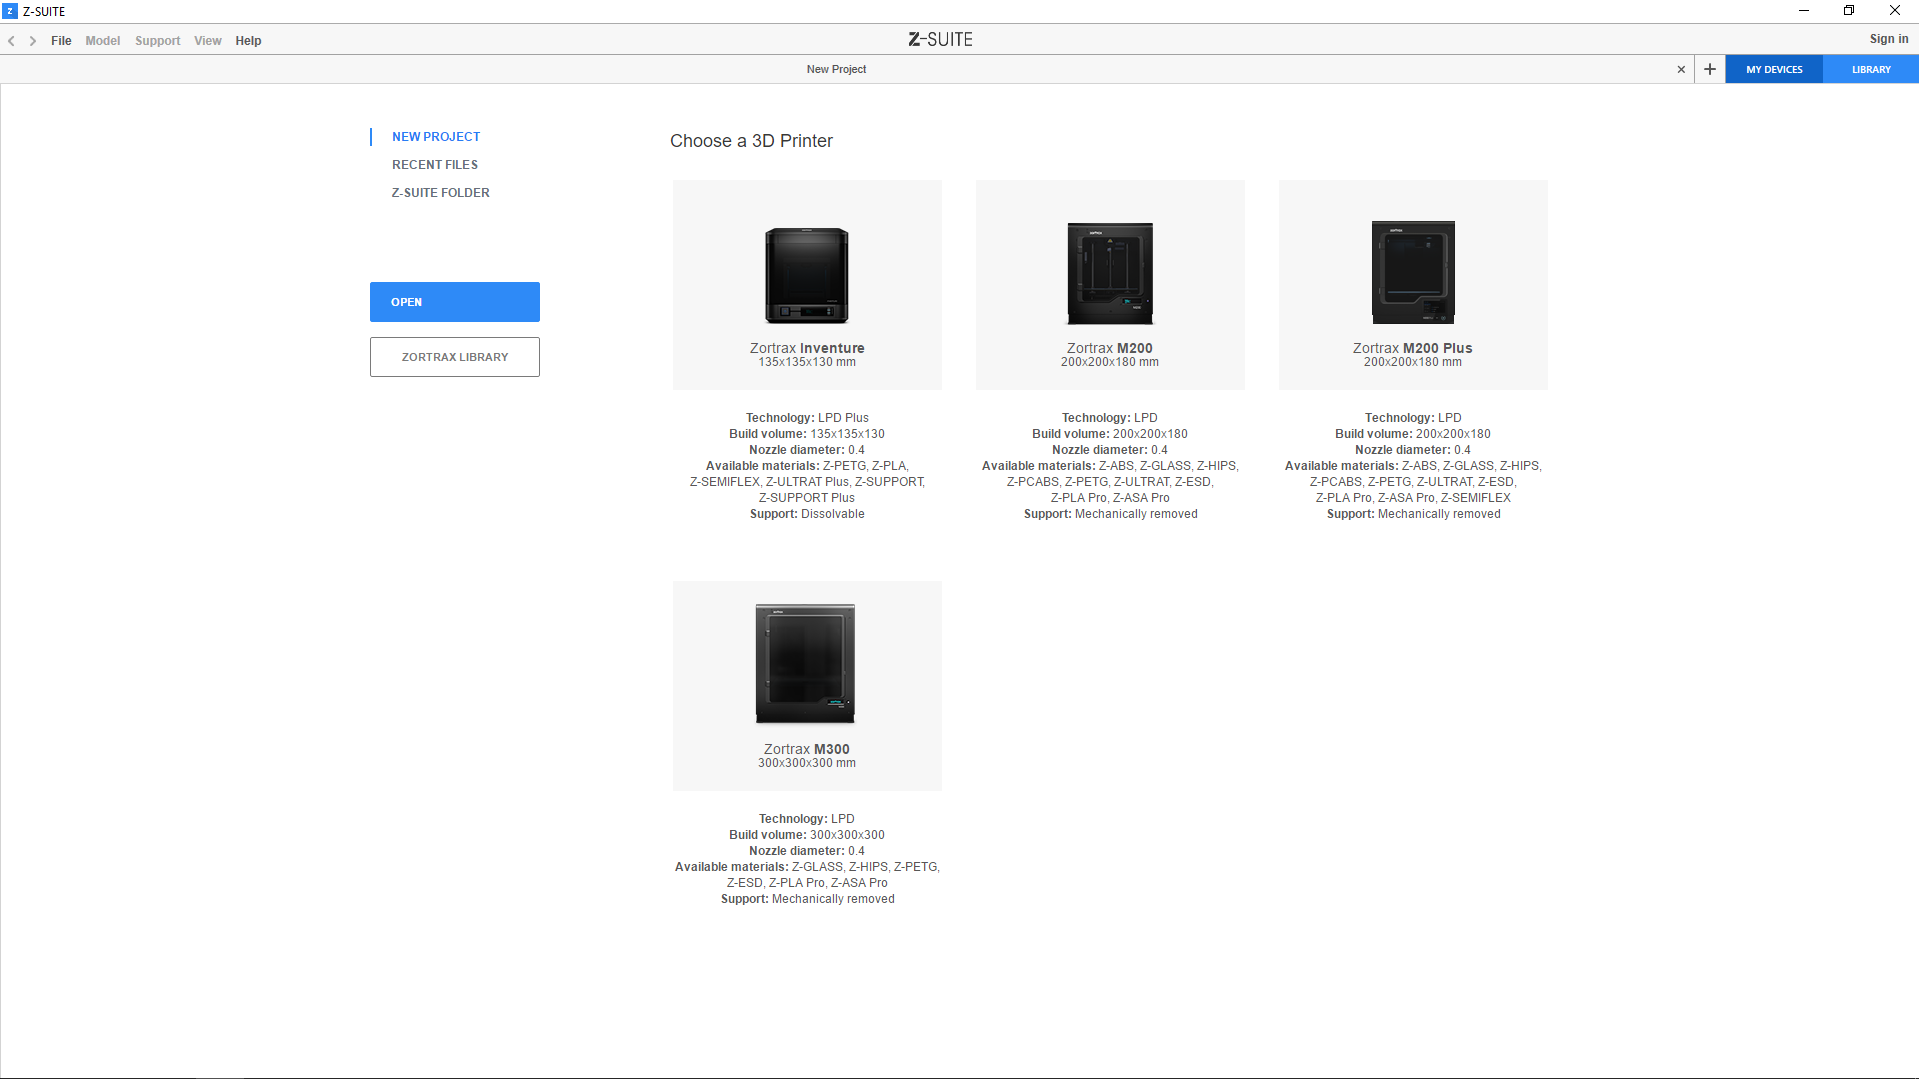
Task: Open the File menu
Action: pos(61,41)
